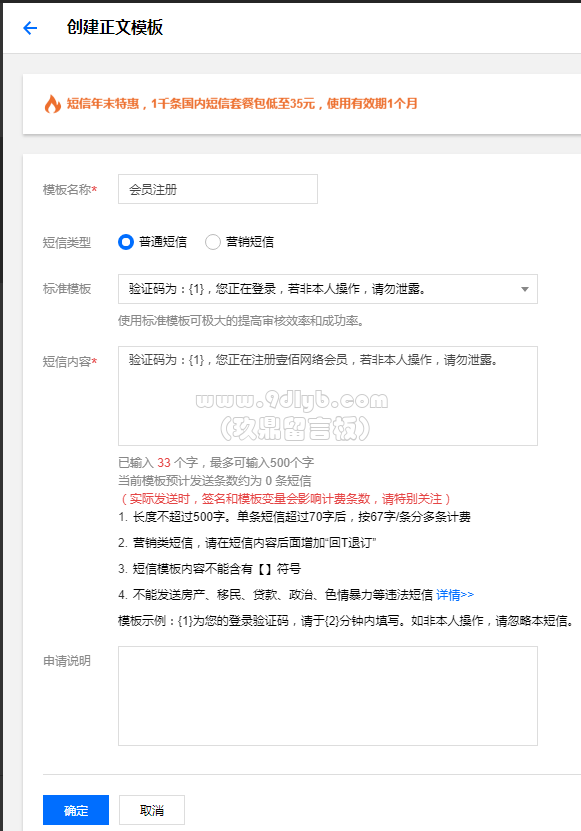Click the 确定 button
The image size is (581, 831).
[76, 810]
